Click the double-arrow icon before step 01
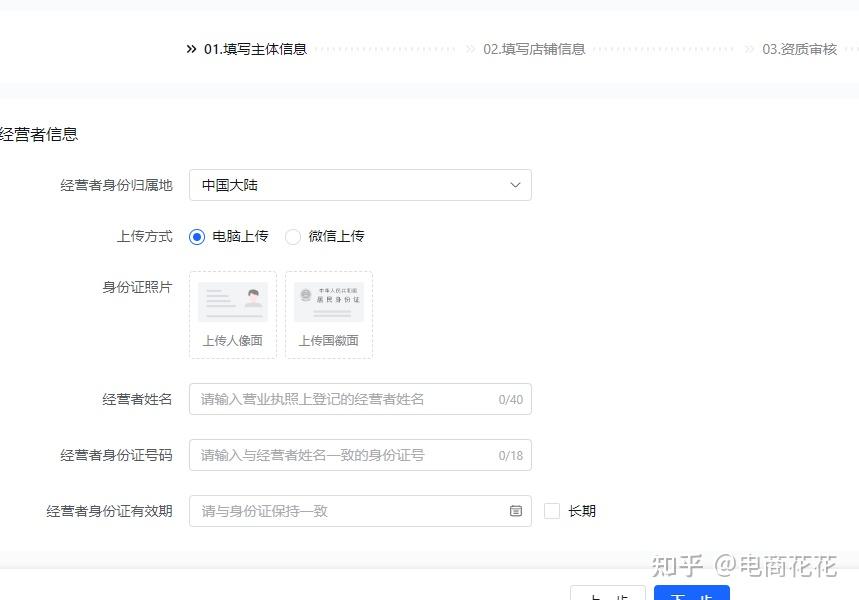 tap(191, 49)
